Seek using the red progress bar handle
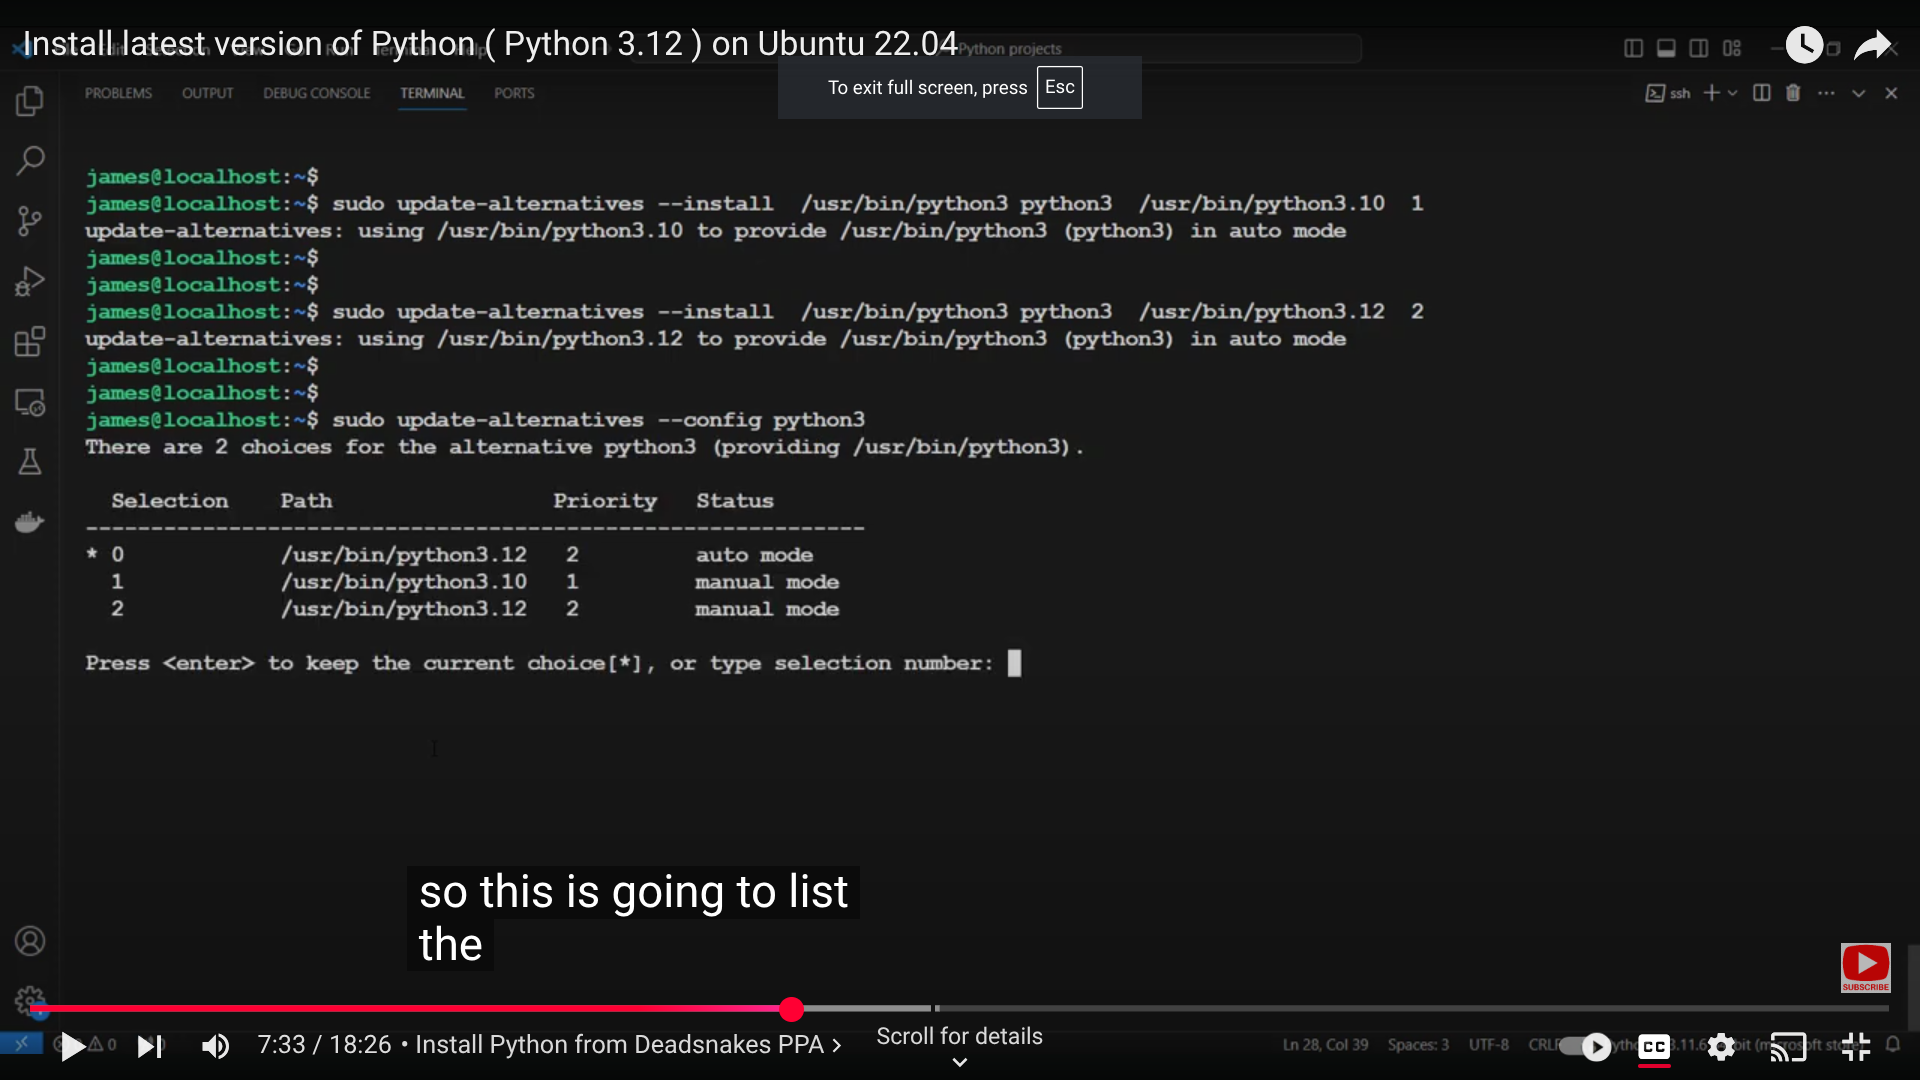This screenshot has height=1080, width=1920. click(791, 1009)
